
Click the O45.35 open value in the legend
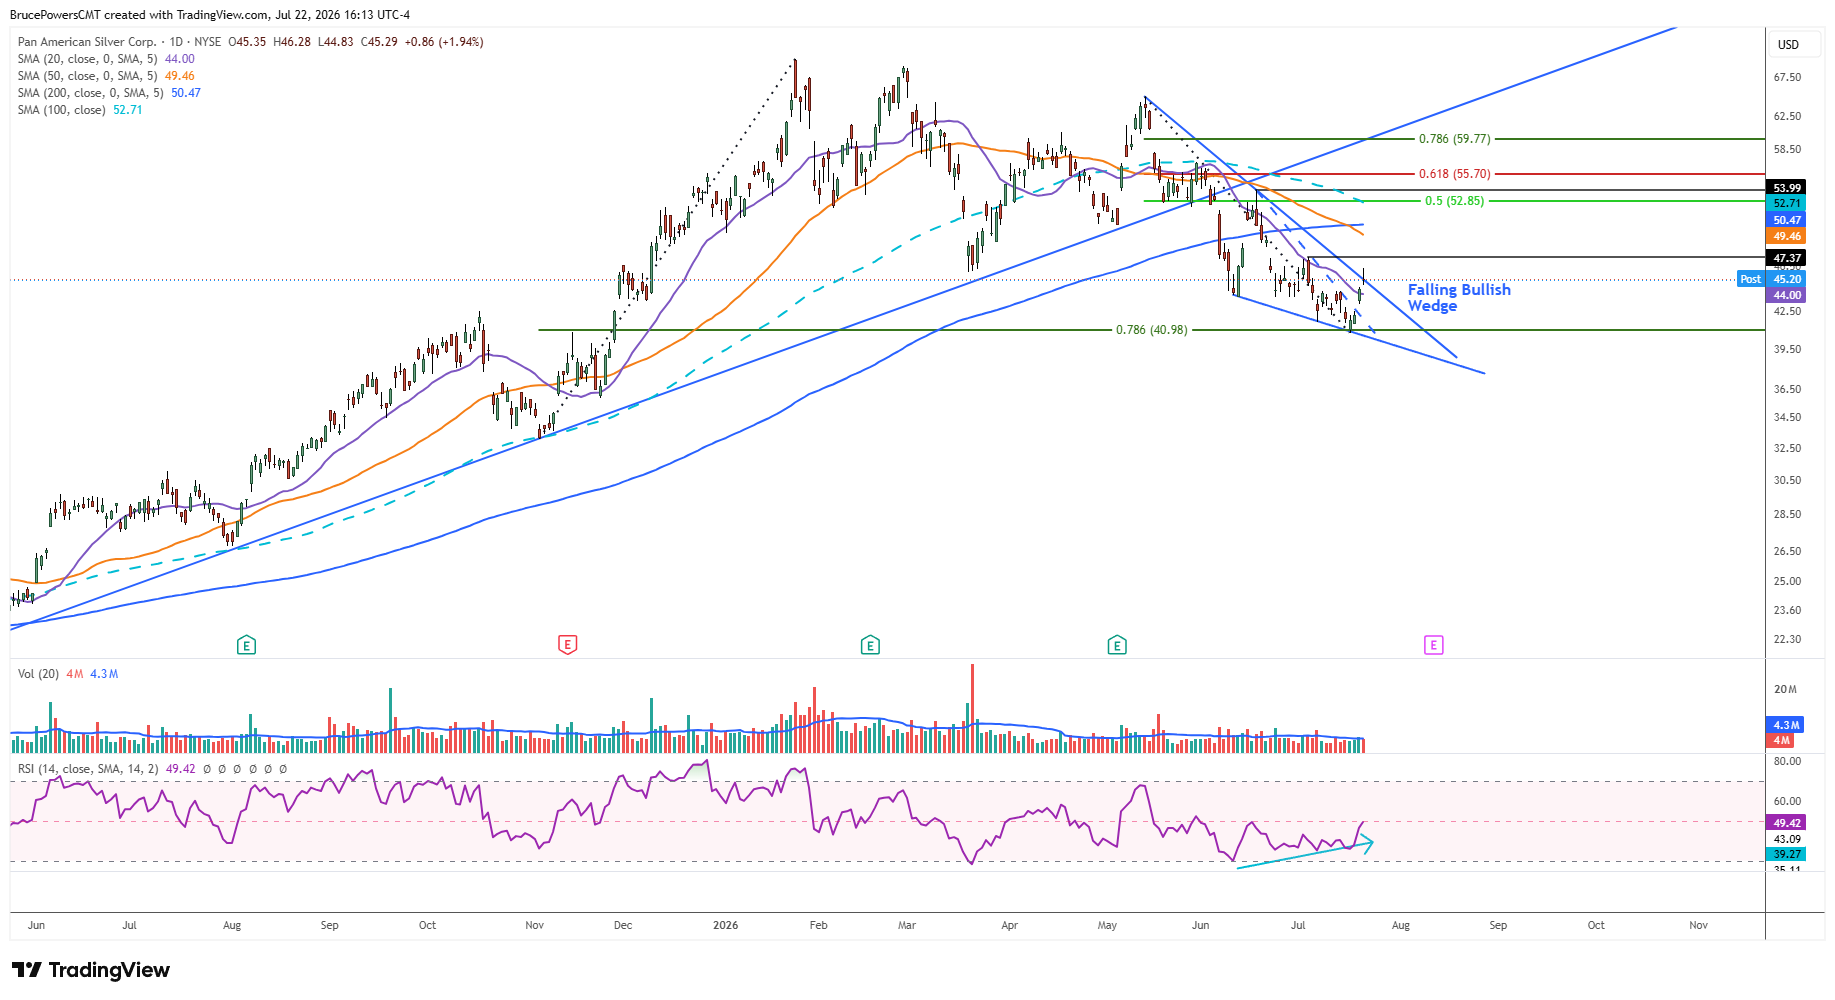[247, 42]
